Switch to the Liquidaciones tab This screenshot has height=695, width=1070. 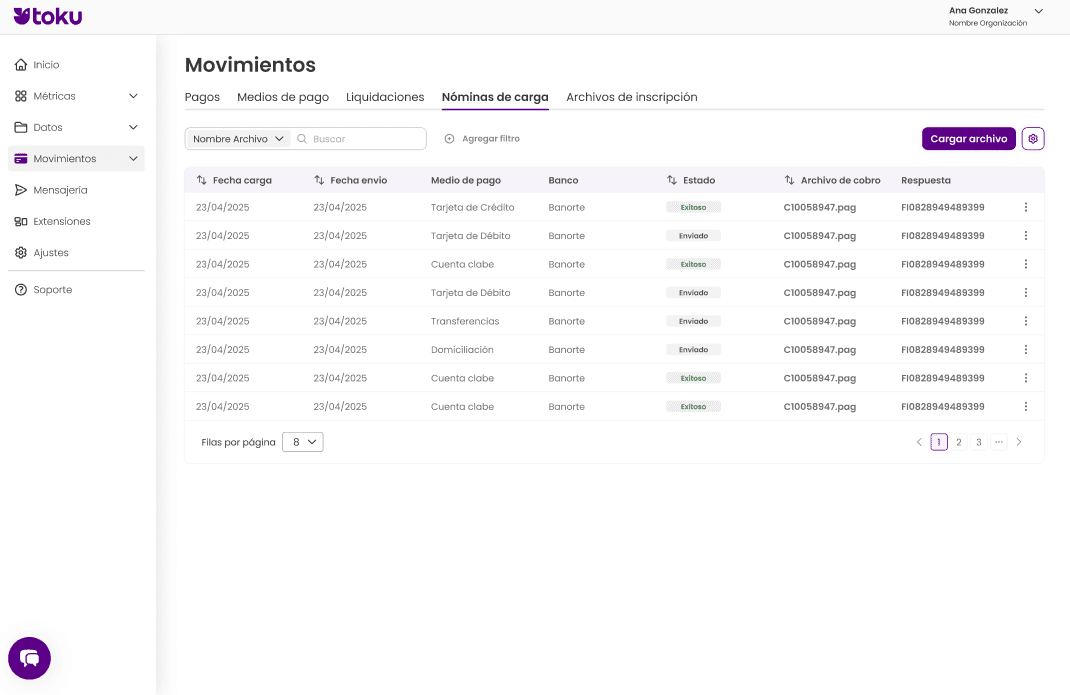[385, 97]
